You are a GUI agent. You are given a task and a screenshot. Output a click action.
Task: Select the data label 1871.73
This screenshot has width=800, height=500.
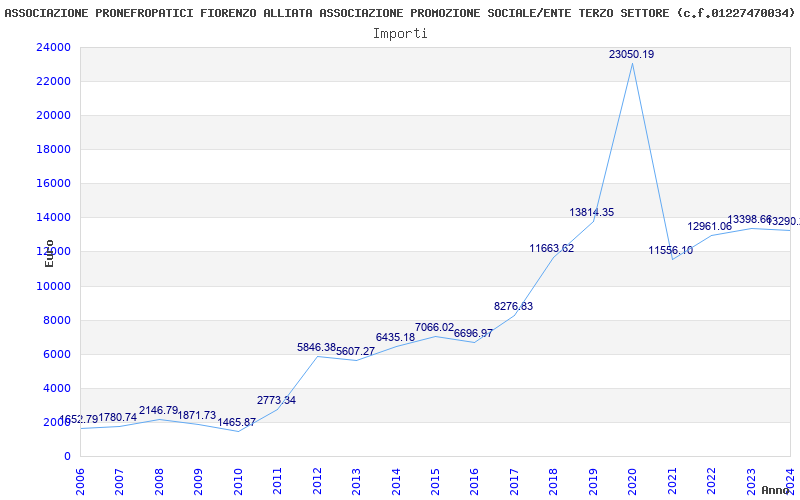click(196, 415)
